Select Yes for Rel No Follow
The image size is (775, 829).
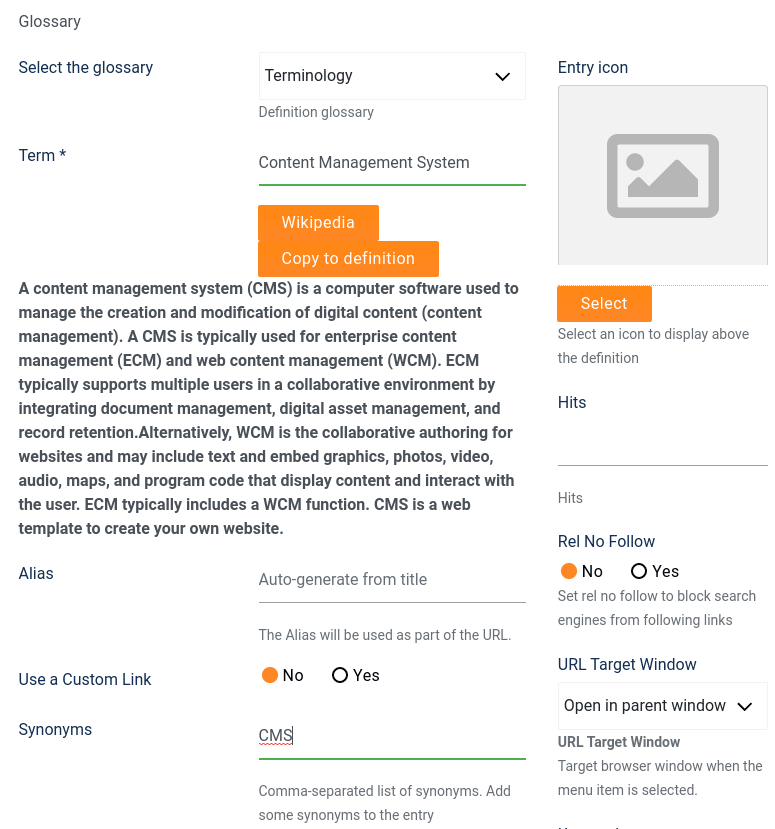pyautogui.click(x=639, y=572)
